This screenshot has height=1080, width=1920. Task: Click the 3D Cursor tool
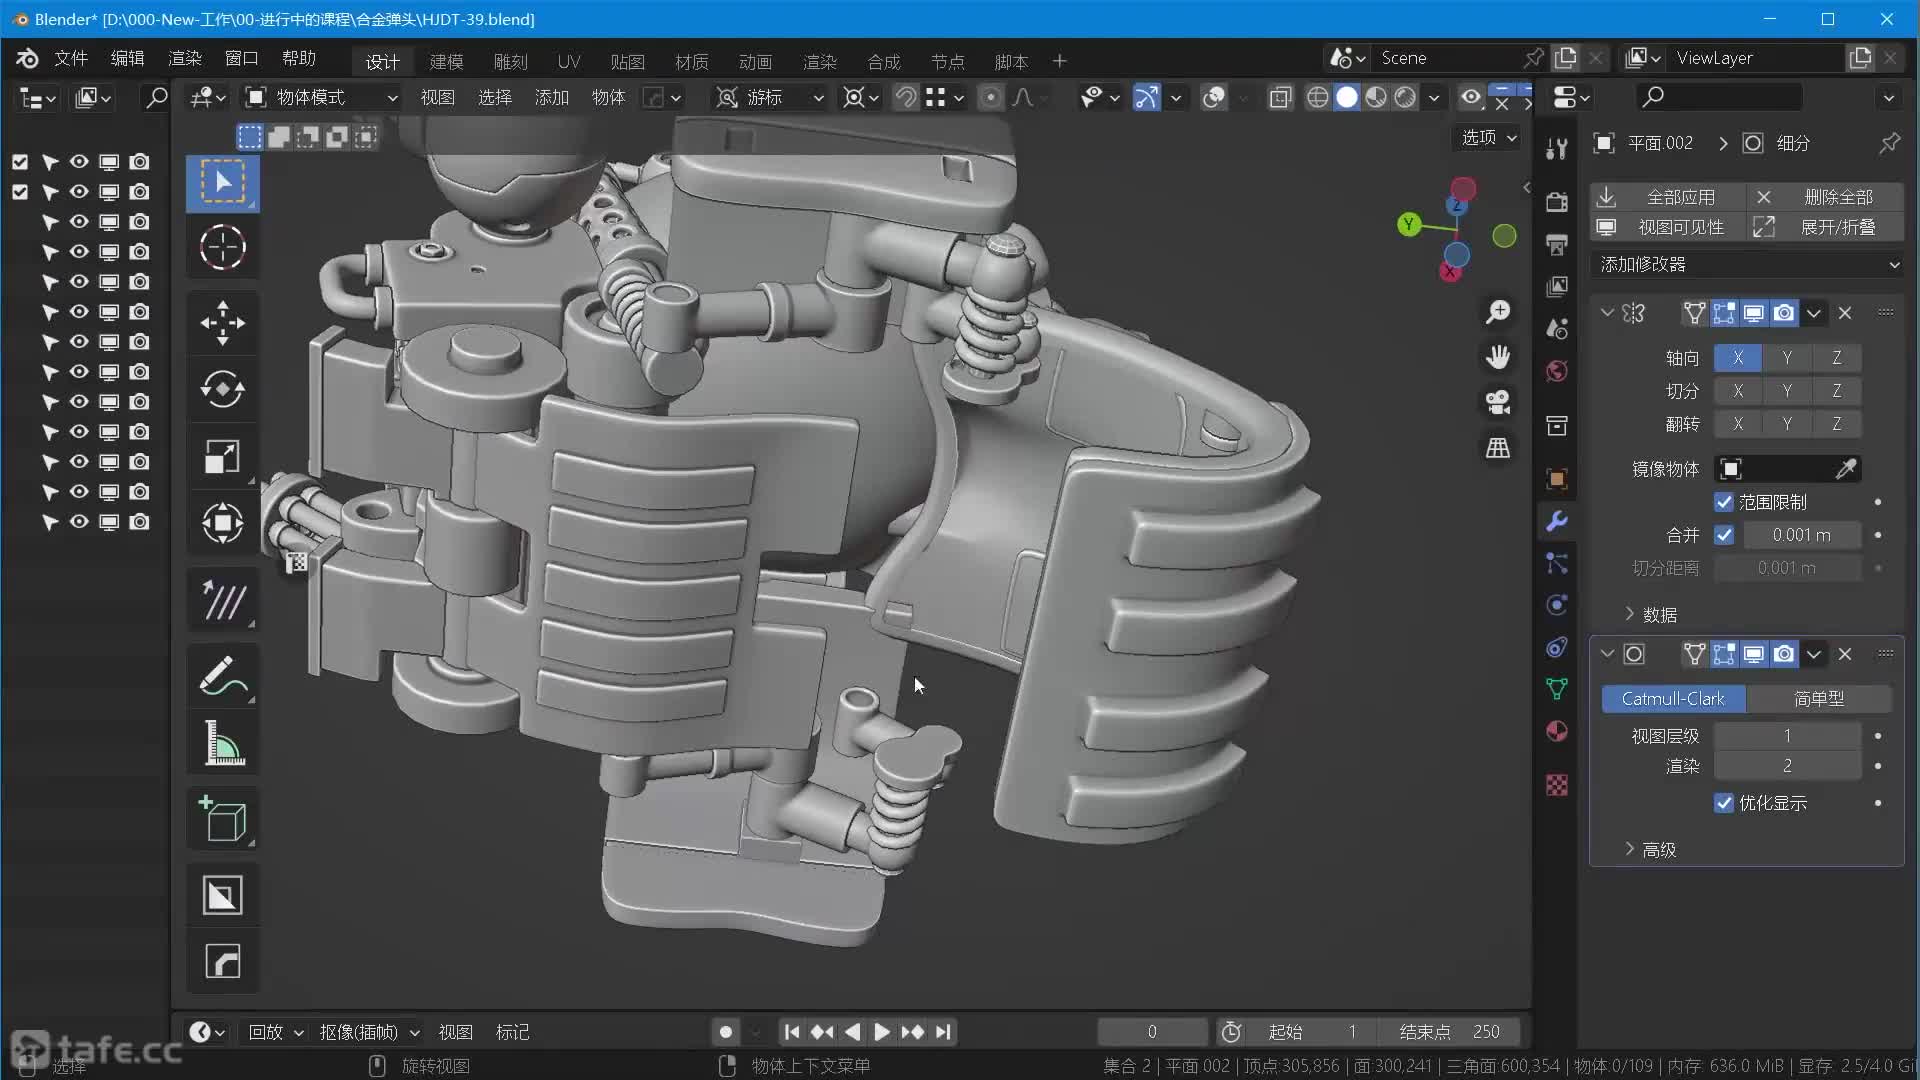(x=222, y=248)
